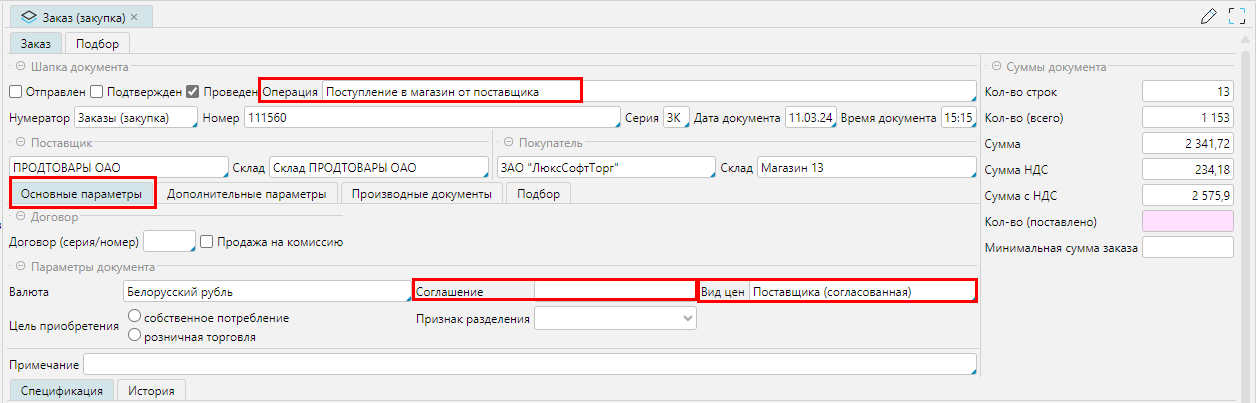1256x403 pixels.
Task: Click the fullscreen expand icon
Action: pyautogui.click(x=1238, y=16)
